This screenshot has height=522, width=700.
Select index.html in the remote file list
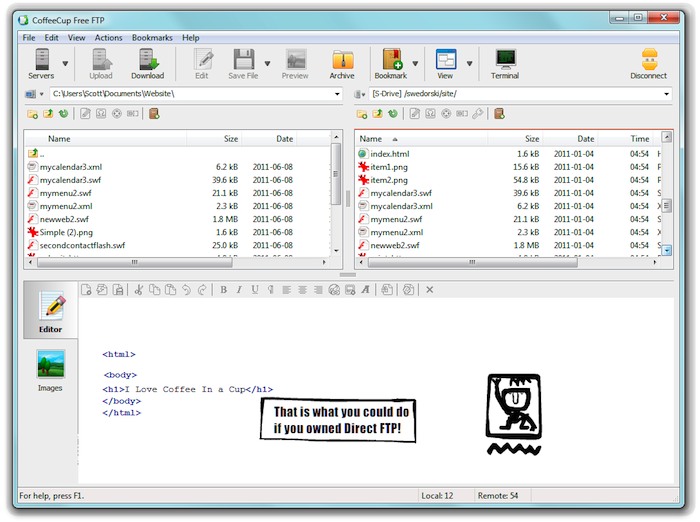point(389,154)
